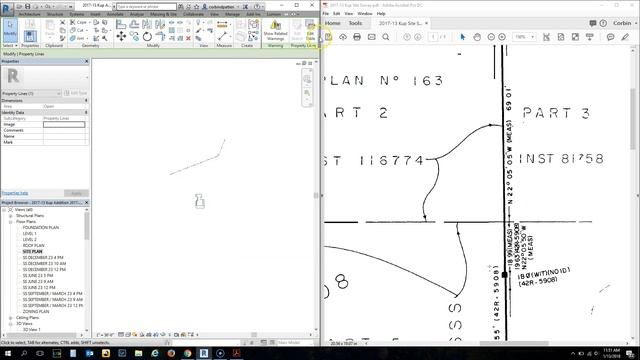Open the Corbin account dropdown
Screen dimensions: 640x360
[624, 23]
